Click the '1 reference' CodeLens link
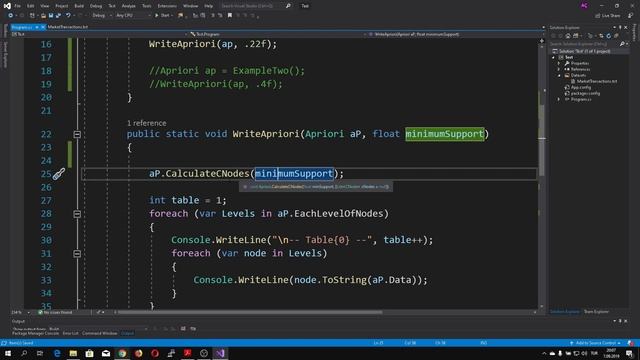The image size is (640, 360). 147,123
